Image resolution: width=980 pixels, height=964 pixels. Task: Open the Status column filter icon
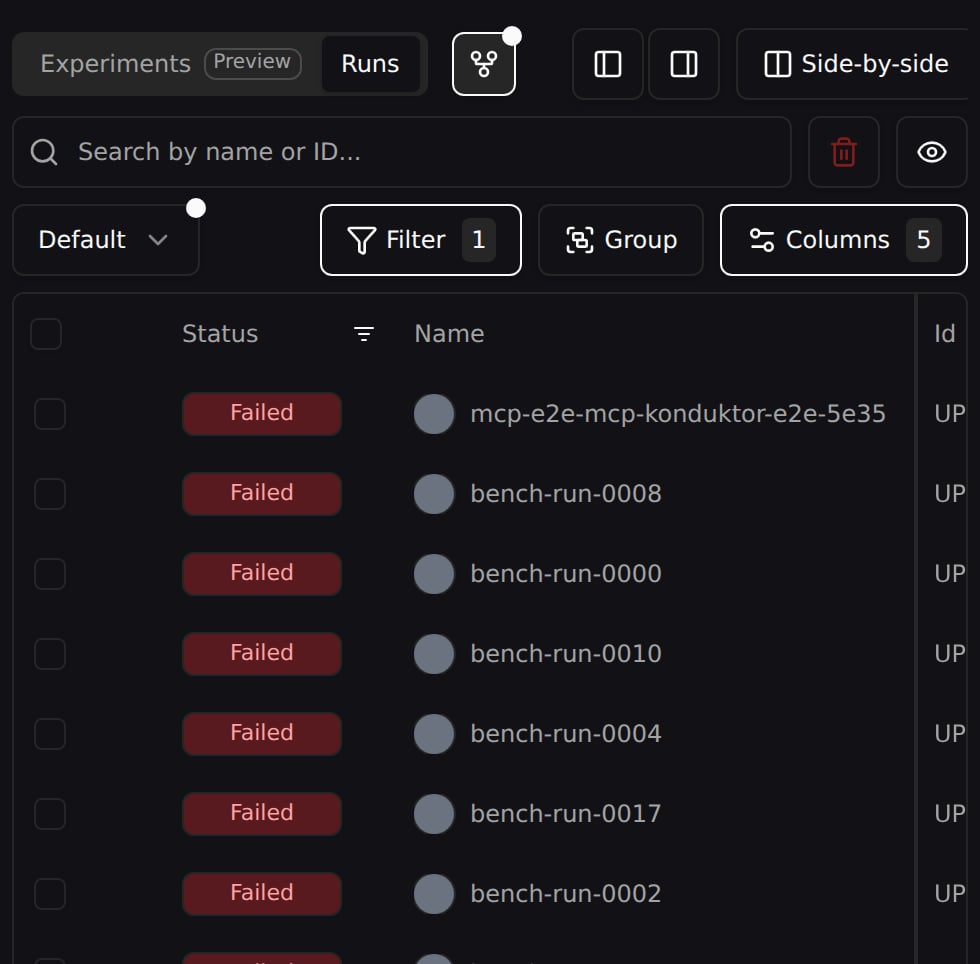(x=364, y=334)
